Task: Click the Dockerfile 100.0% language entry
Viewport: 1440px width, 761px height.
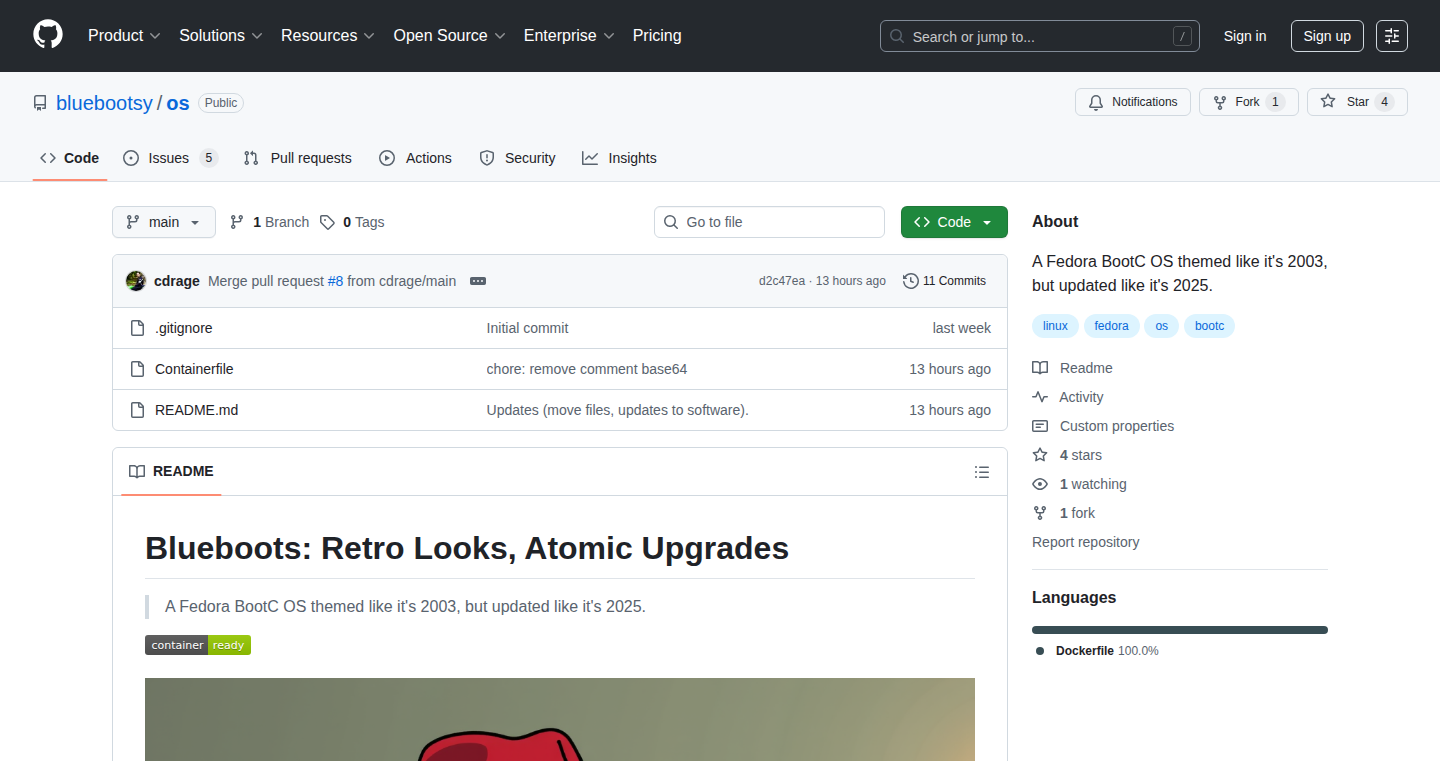Action: point(1097,651)
